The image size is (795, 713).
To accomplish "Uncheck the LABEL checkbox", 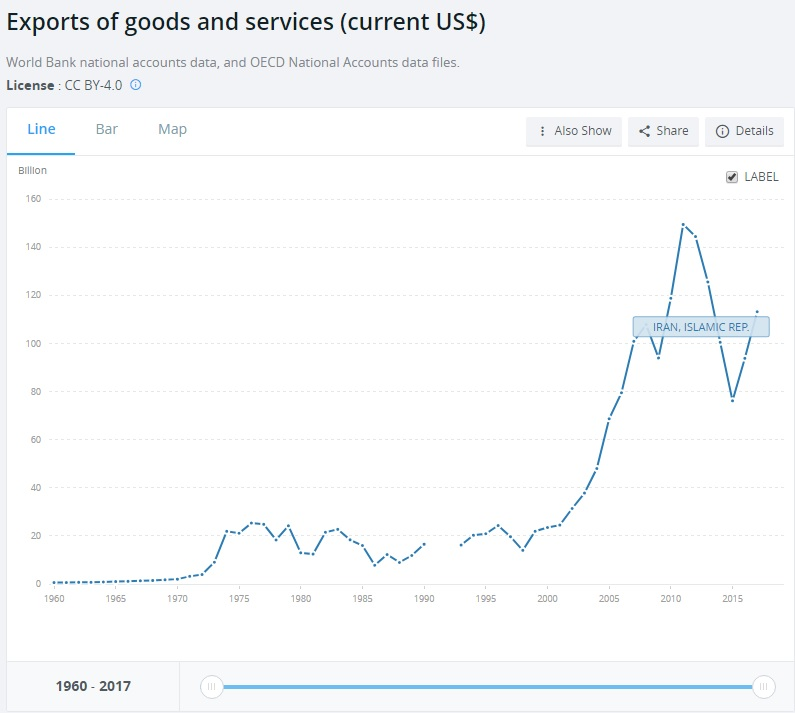I will [732, 177].
